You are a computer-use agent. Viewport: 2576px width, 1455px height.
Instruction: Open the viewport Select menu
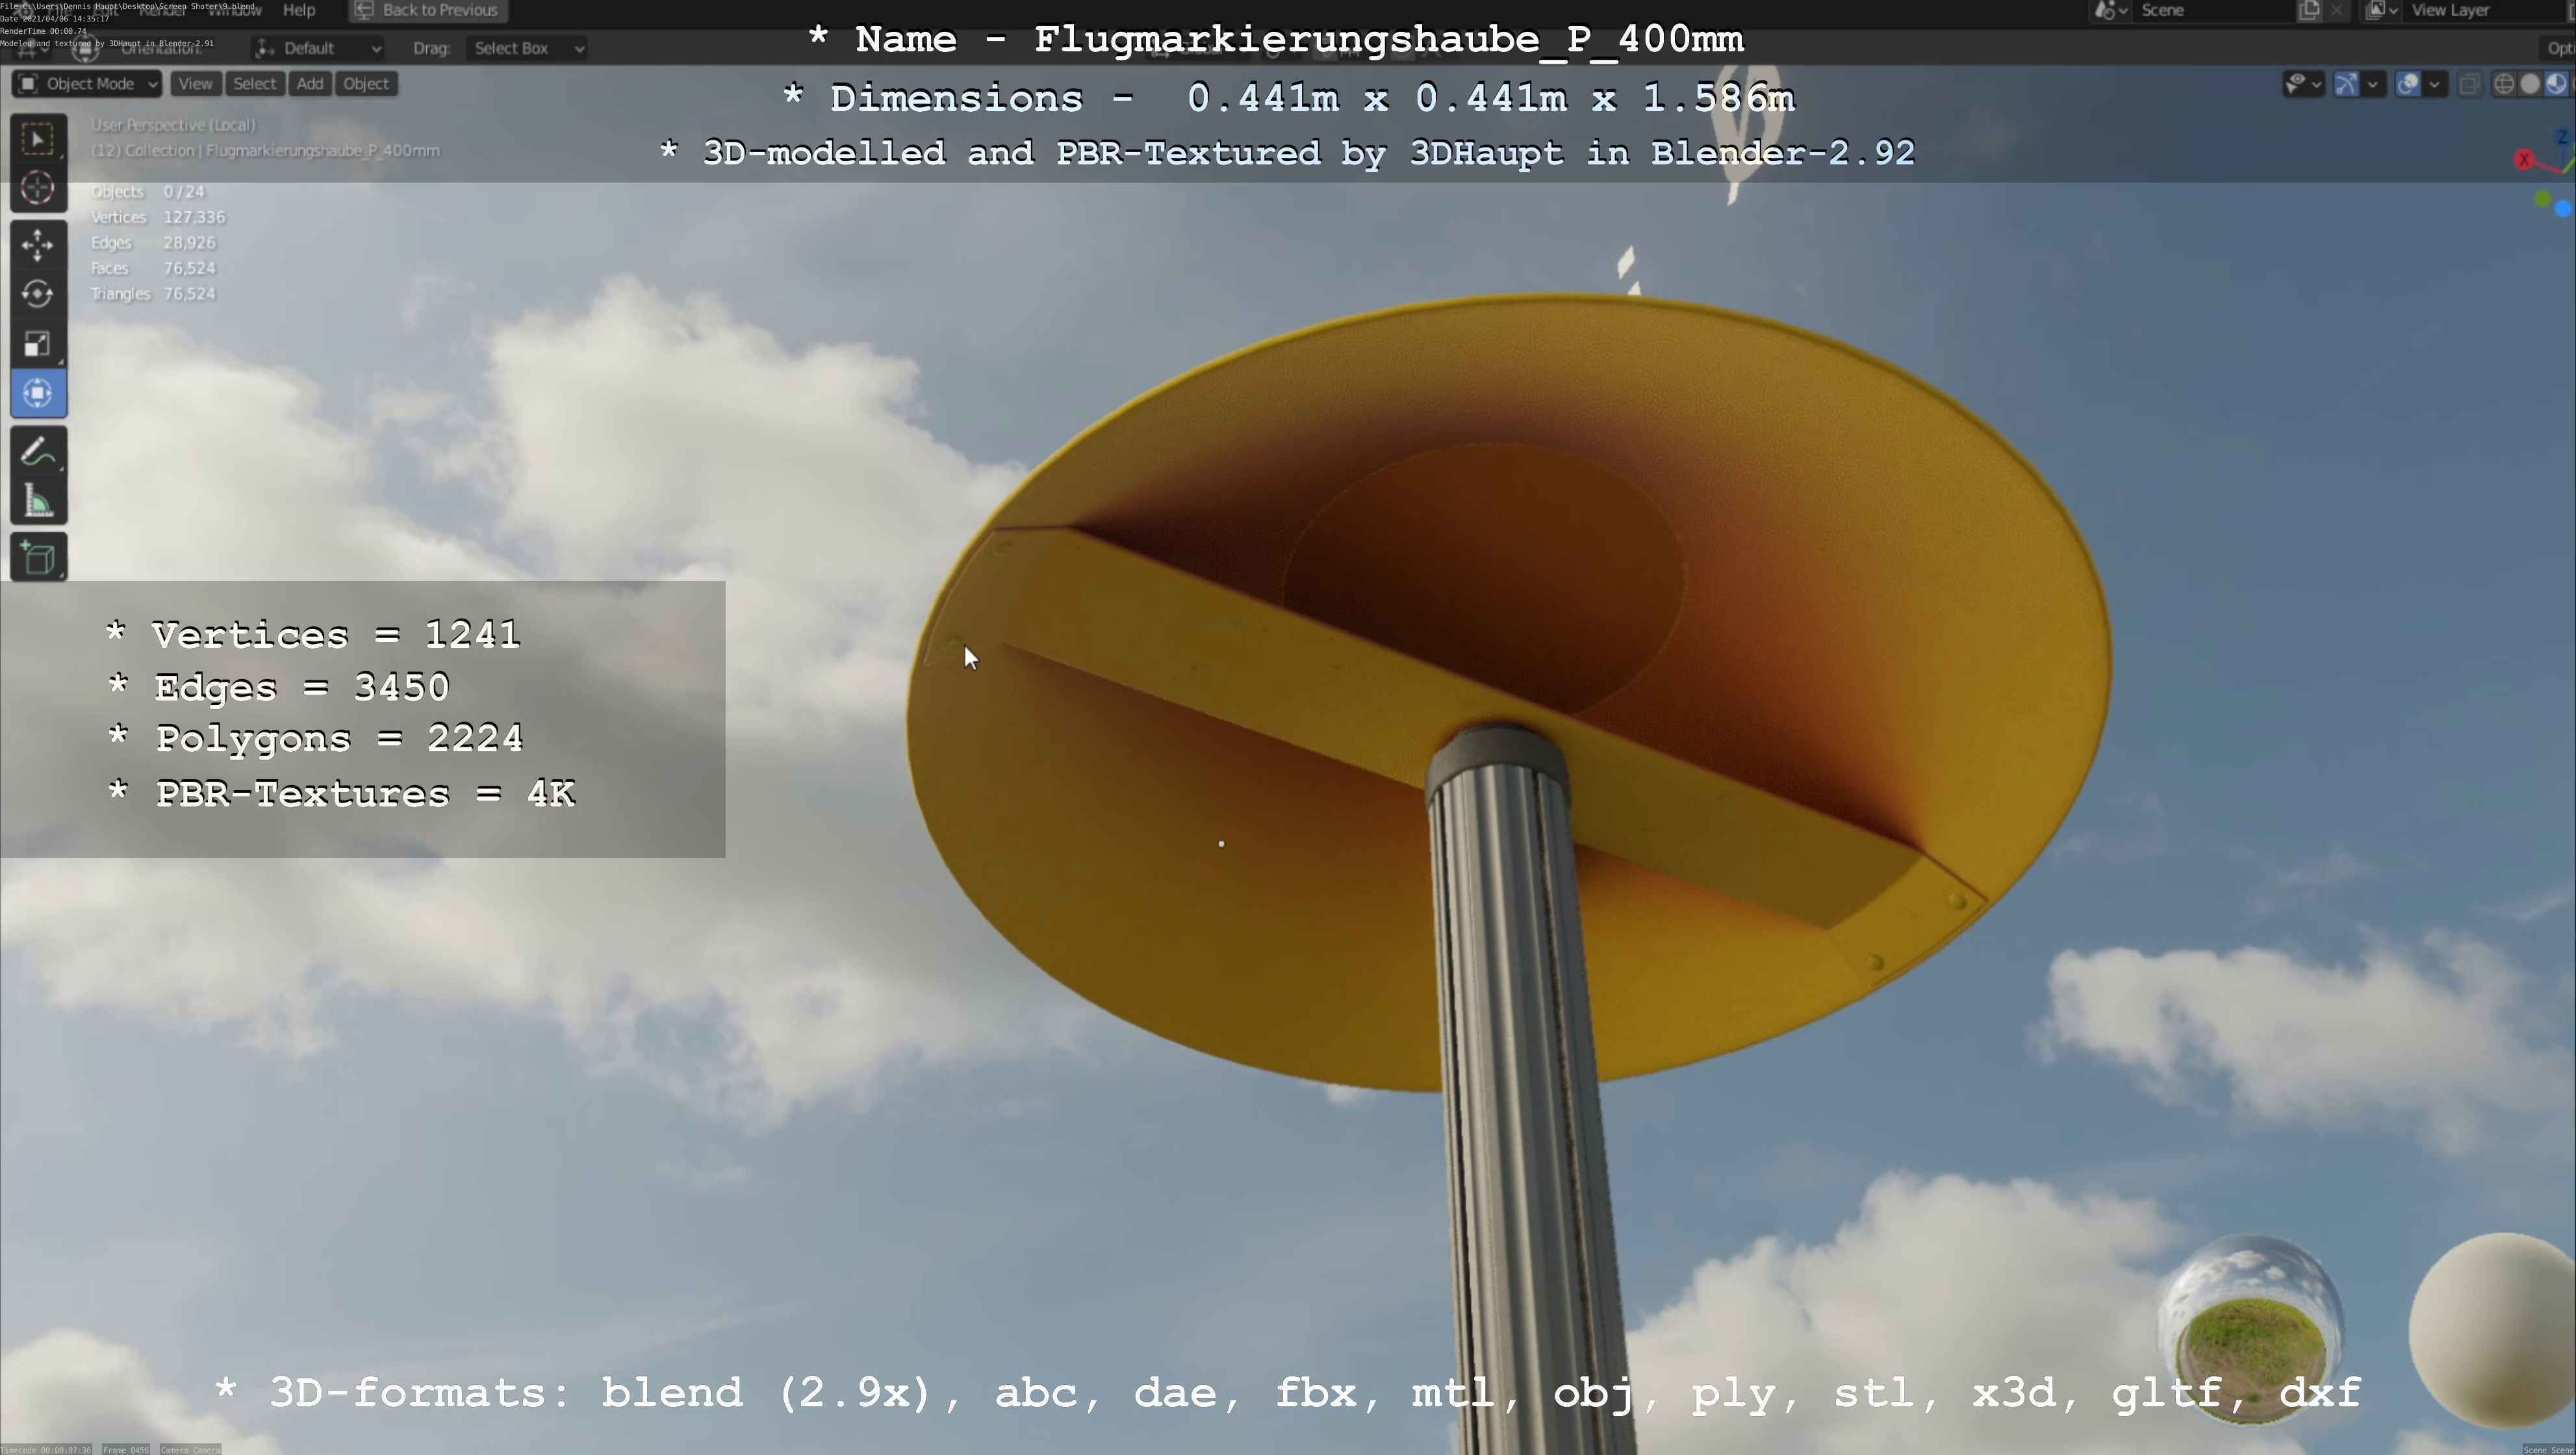coord(255,84)
